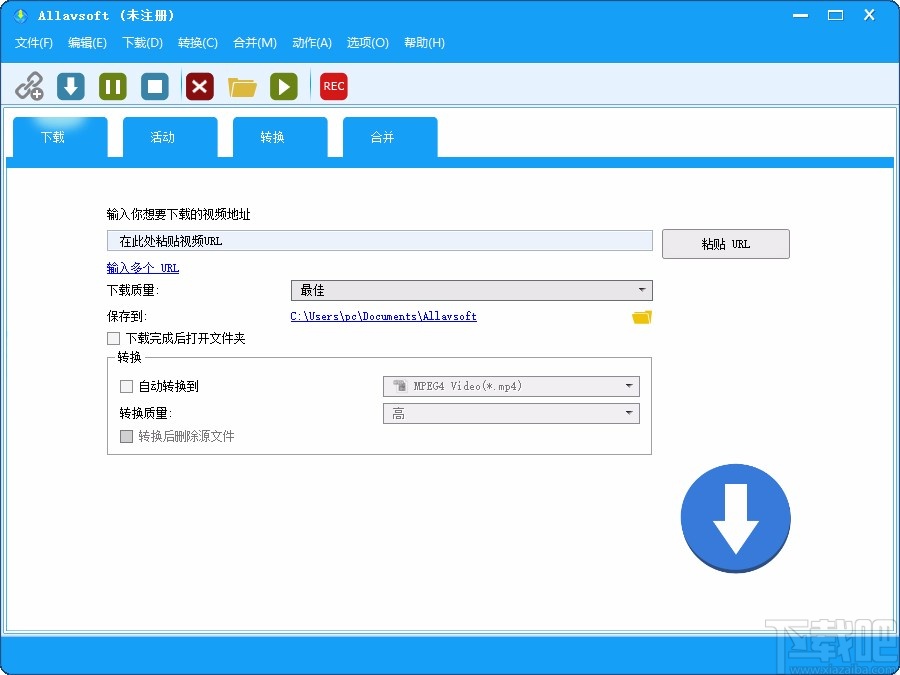The height and width of the screenshot is (675, 900).
Task: Click inside the video URL input box
Action: coord(380,240)
